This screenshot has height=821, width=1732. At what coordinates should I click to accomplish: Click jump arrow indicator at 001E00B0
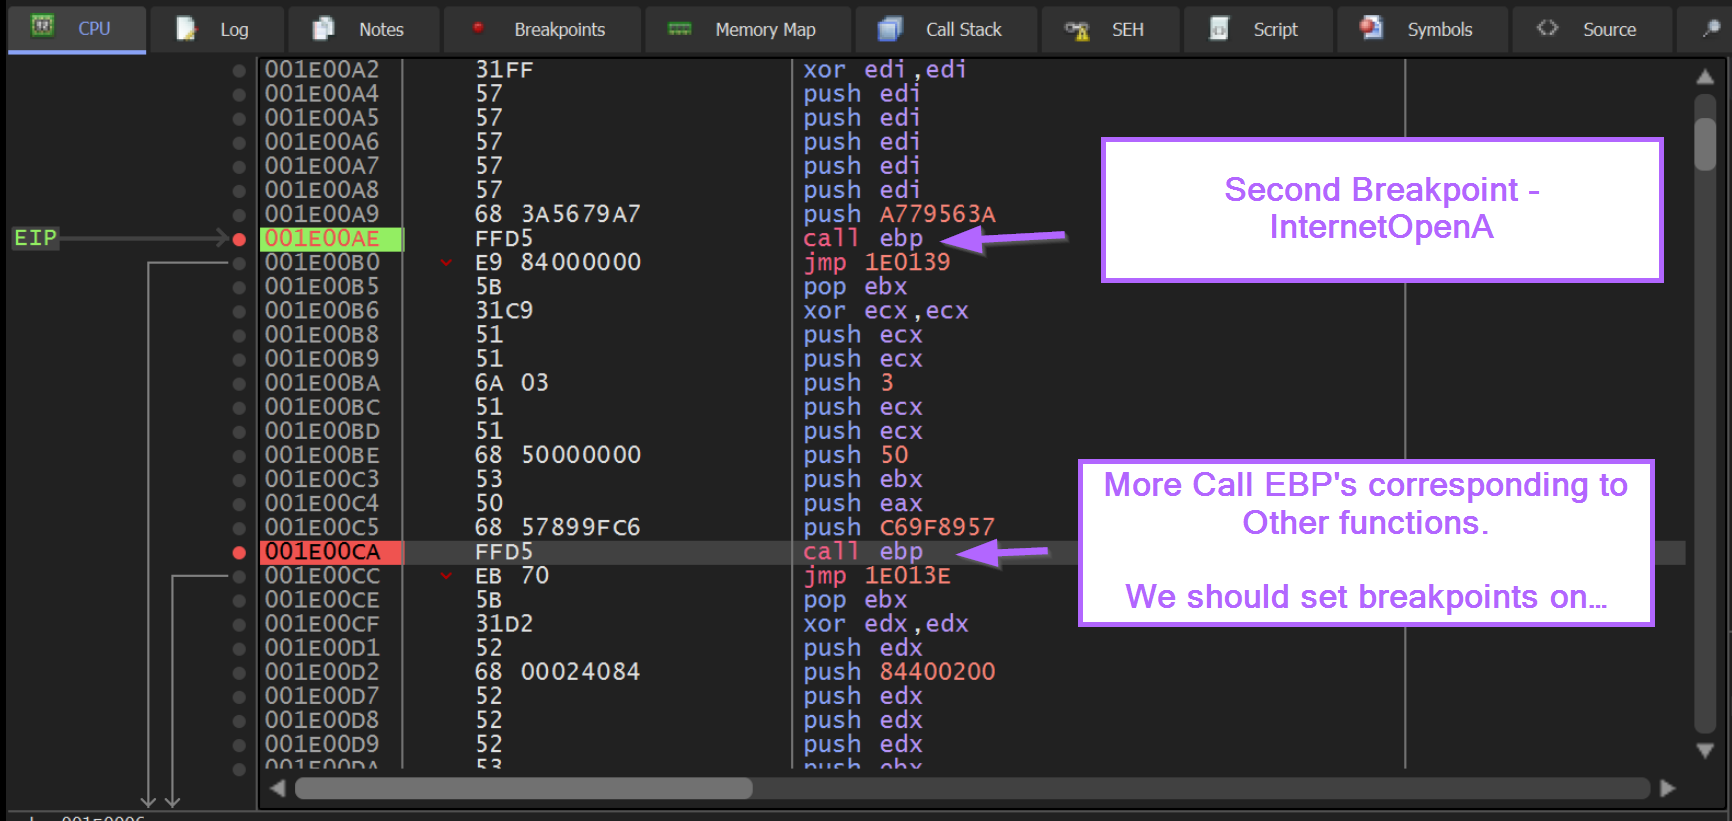click(x=446, y=263)
